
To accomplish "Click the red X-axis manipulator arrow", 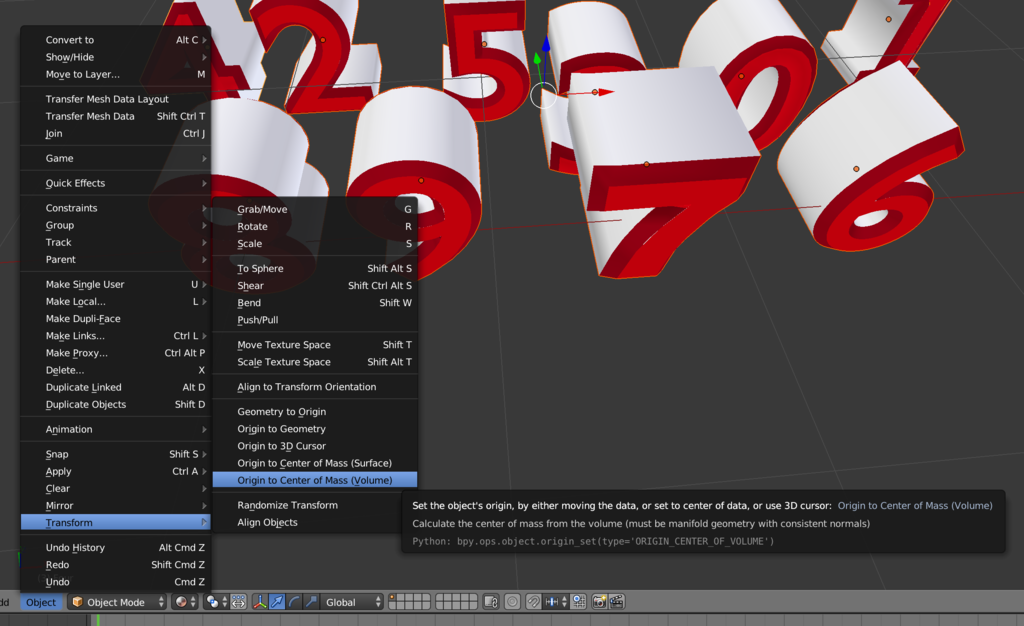I will (605, 92).
